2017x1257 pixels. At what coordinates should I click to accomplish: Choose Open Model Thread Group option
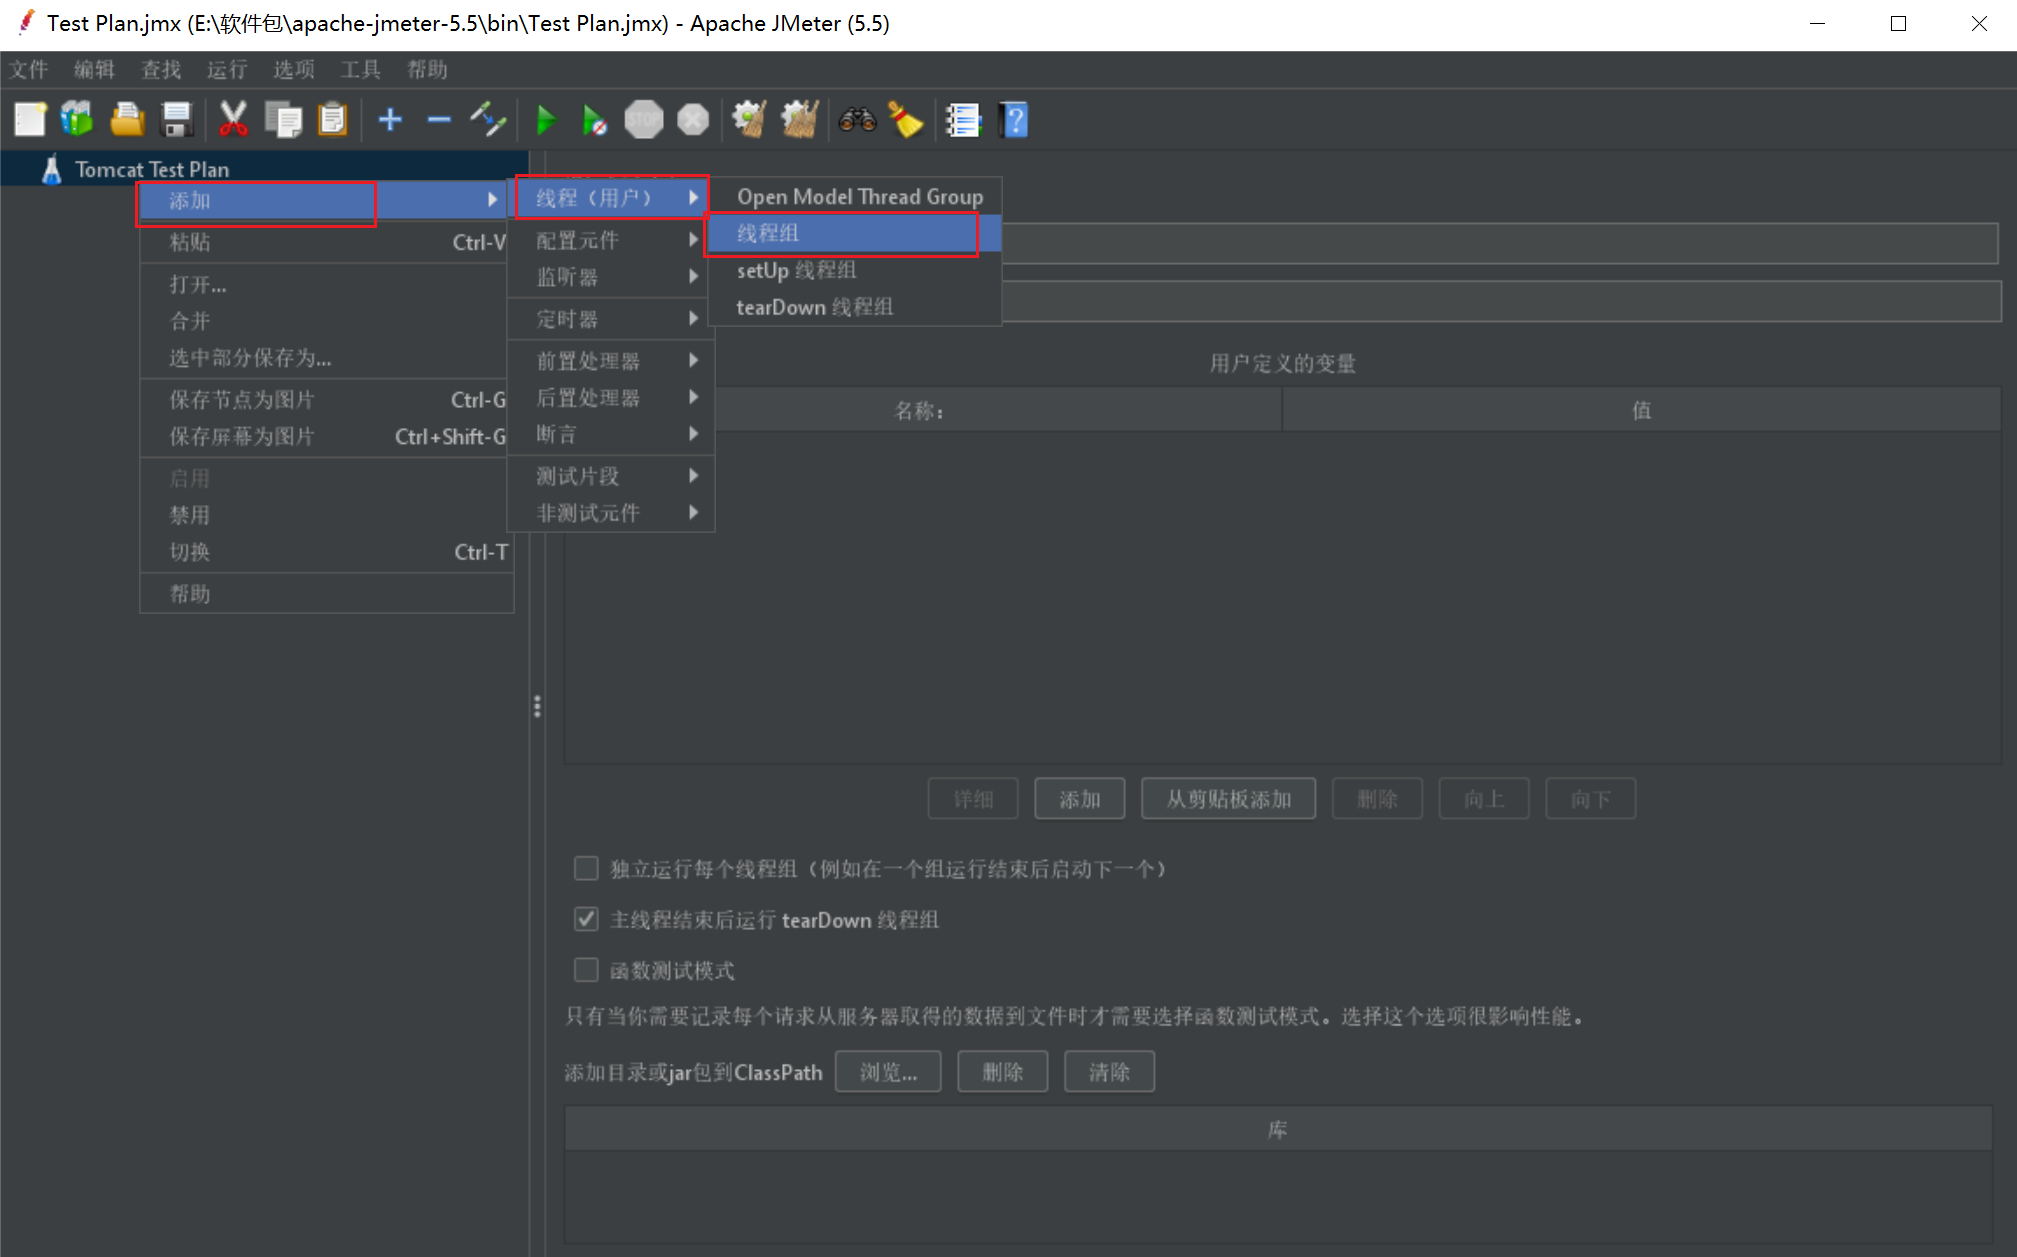(854, 197)
